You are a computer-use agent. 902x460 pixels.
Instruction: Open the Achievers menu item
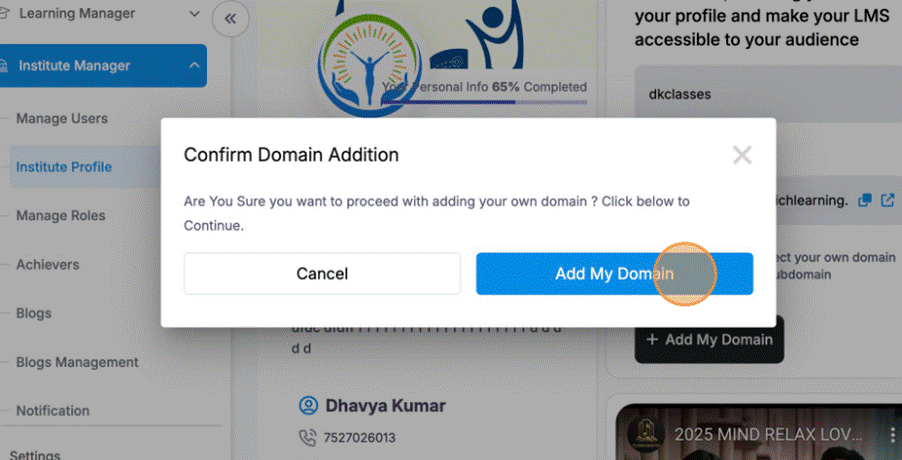click(48, 265)
